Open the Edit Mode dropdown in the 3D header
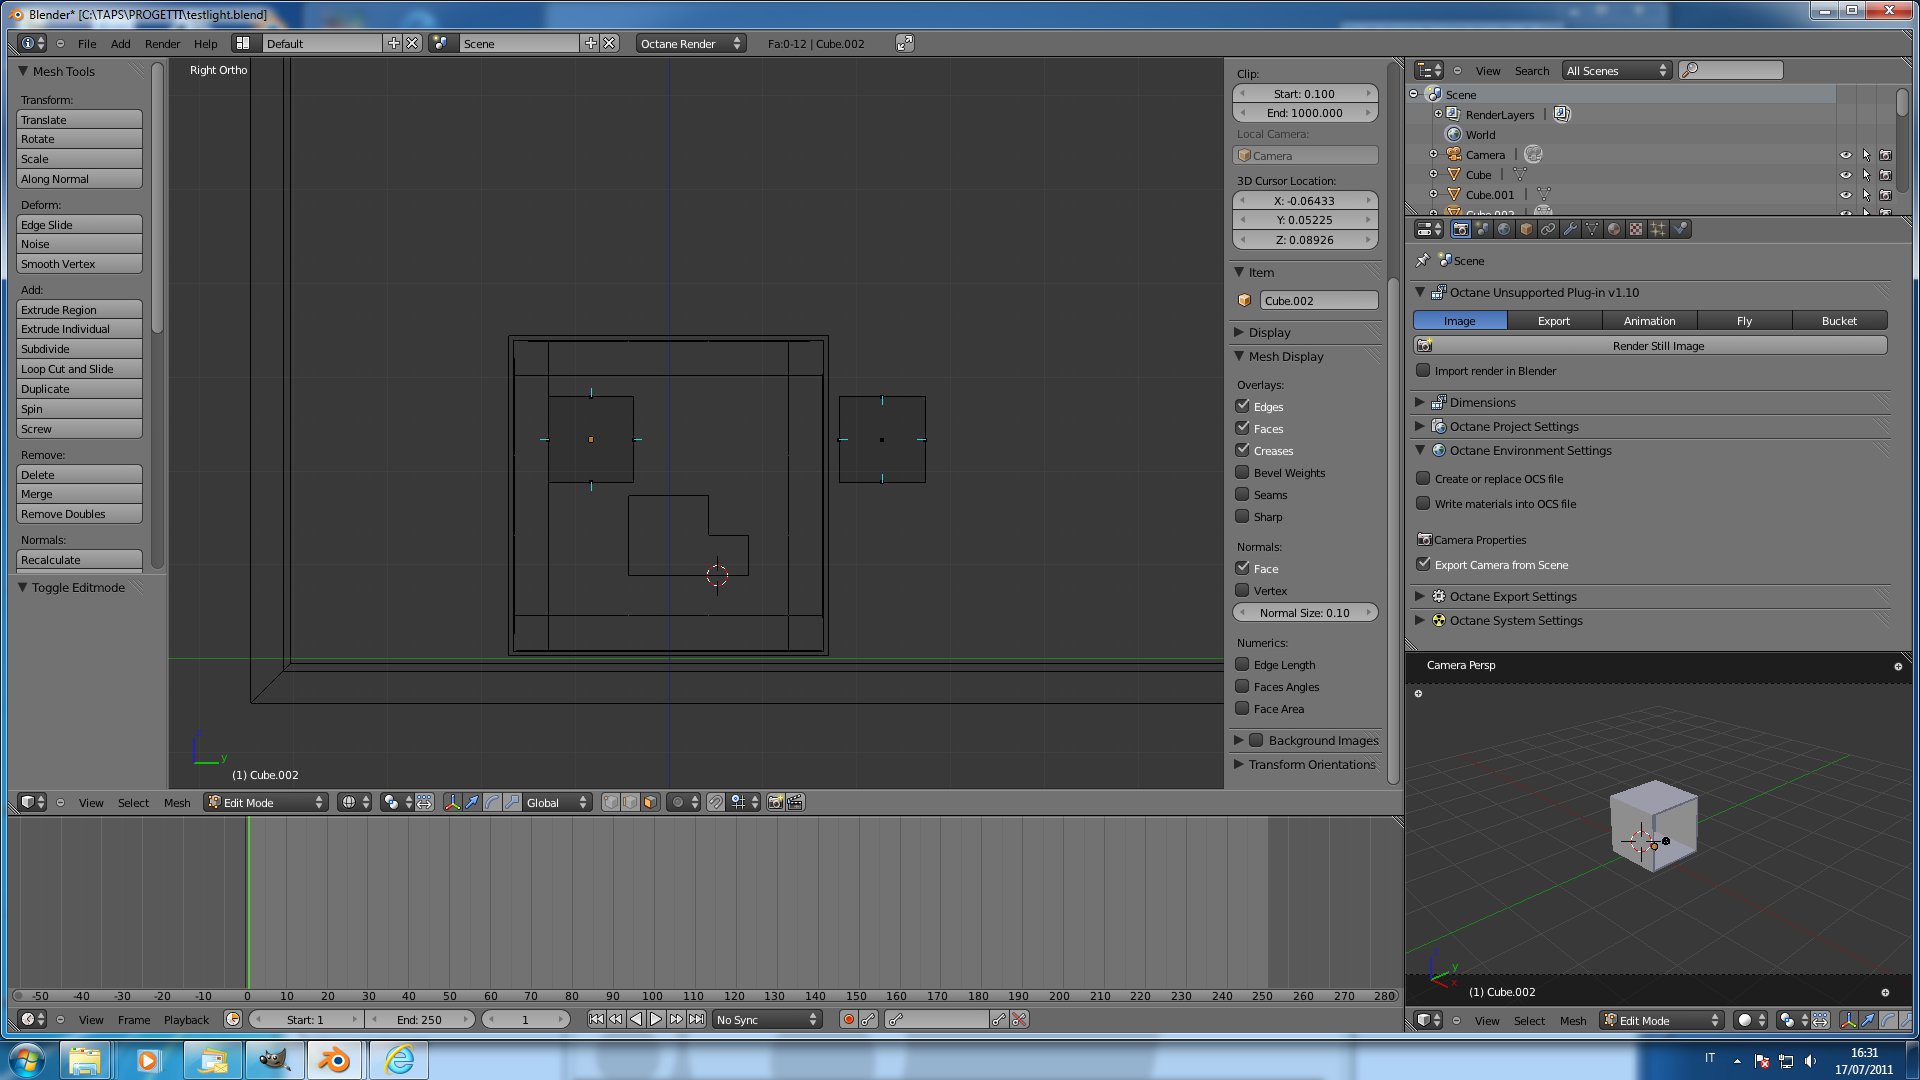This screenshot has height=1080, width=1920. pyautogui.click(x=266, y=802)
